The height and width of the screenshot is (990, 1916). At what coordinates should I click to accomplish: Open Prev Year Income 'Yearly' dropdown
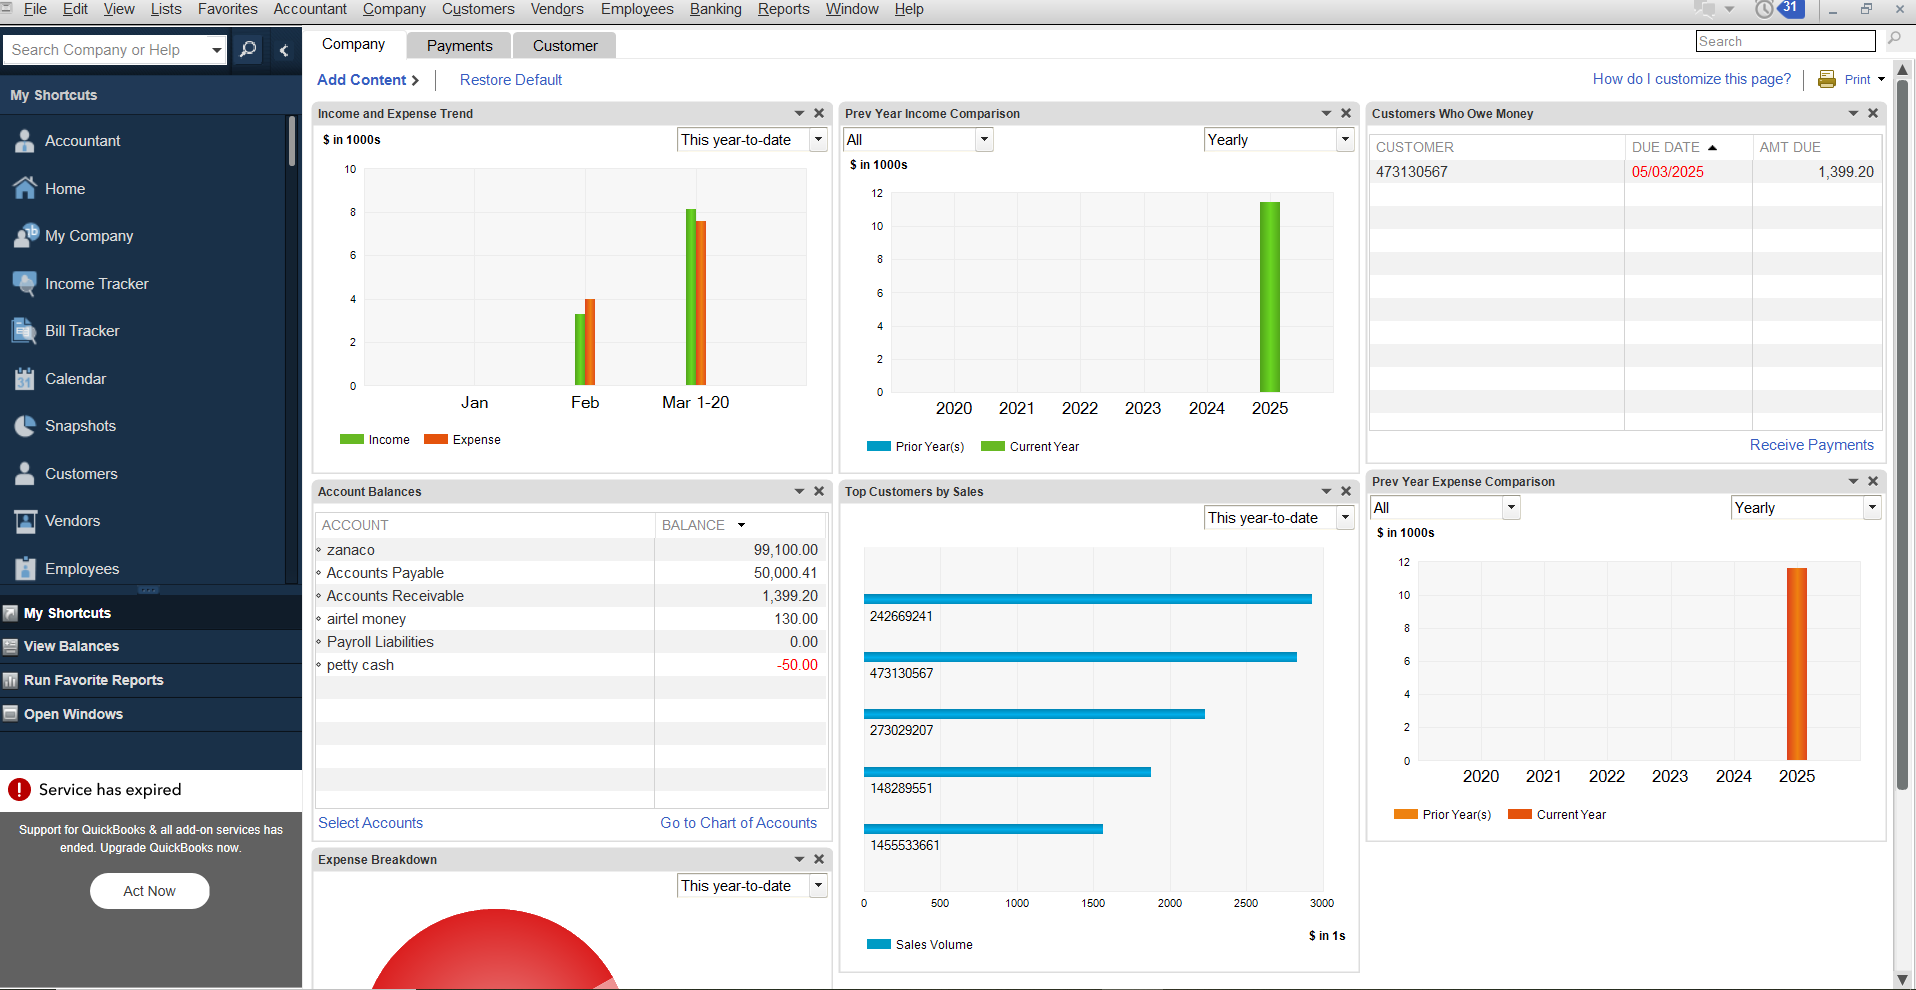(1345, 140)
